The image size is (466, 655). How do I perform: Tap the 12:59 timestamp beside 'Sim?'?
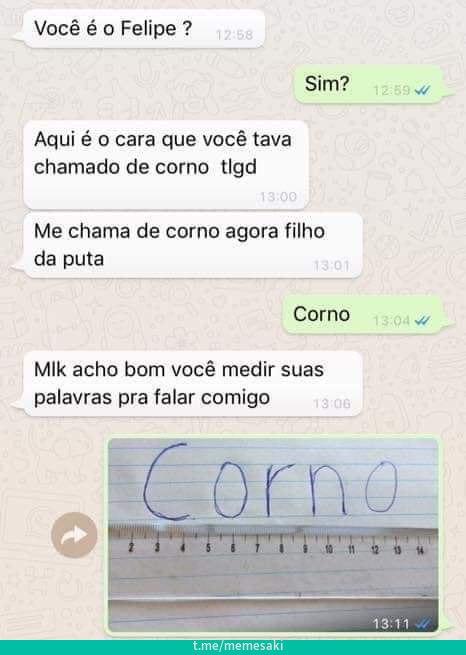(392, 90)
